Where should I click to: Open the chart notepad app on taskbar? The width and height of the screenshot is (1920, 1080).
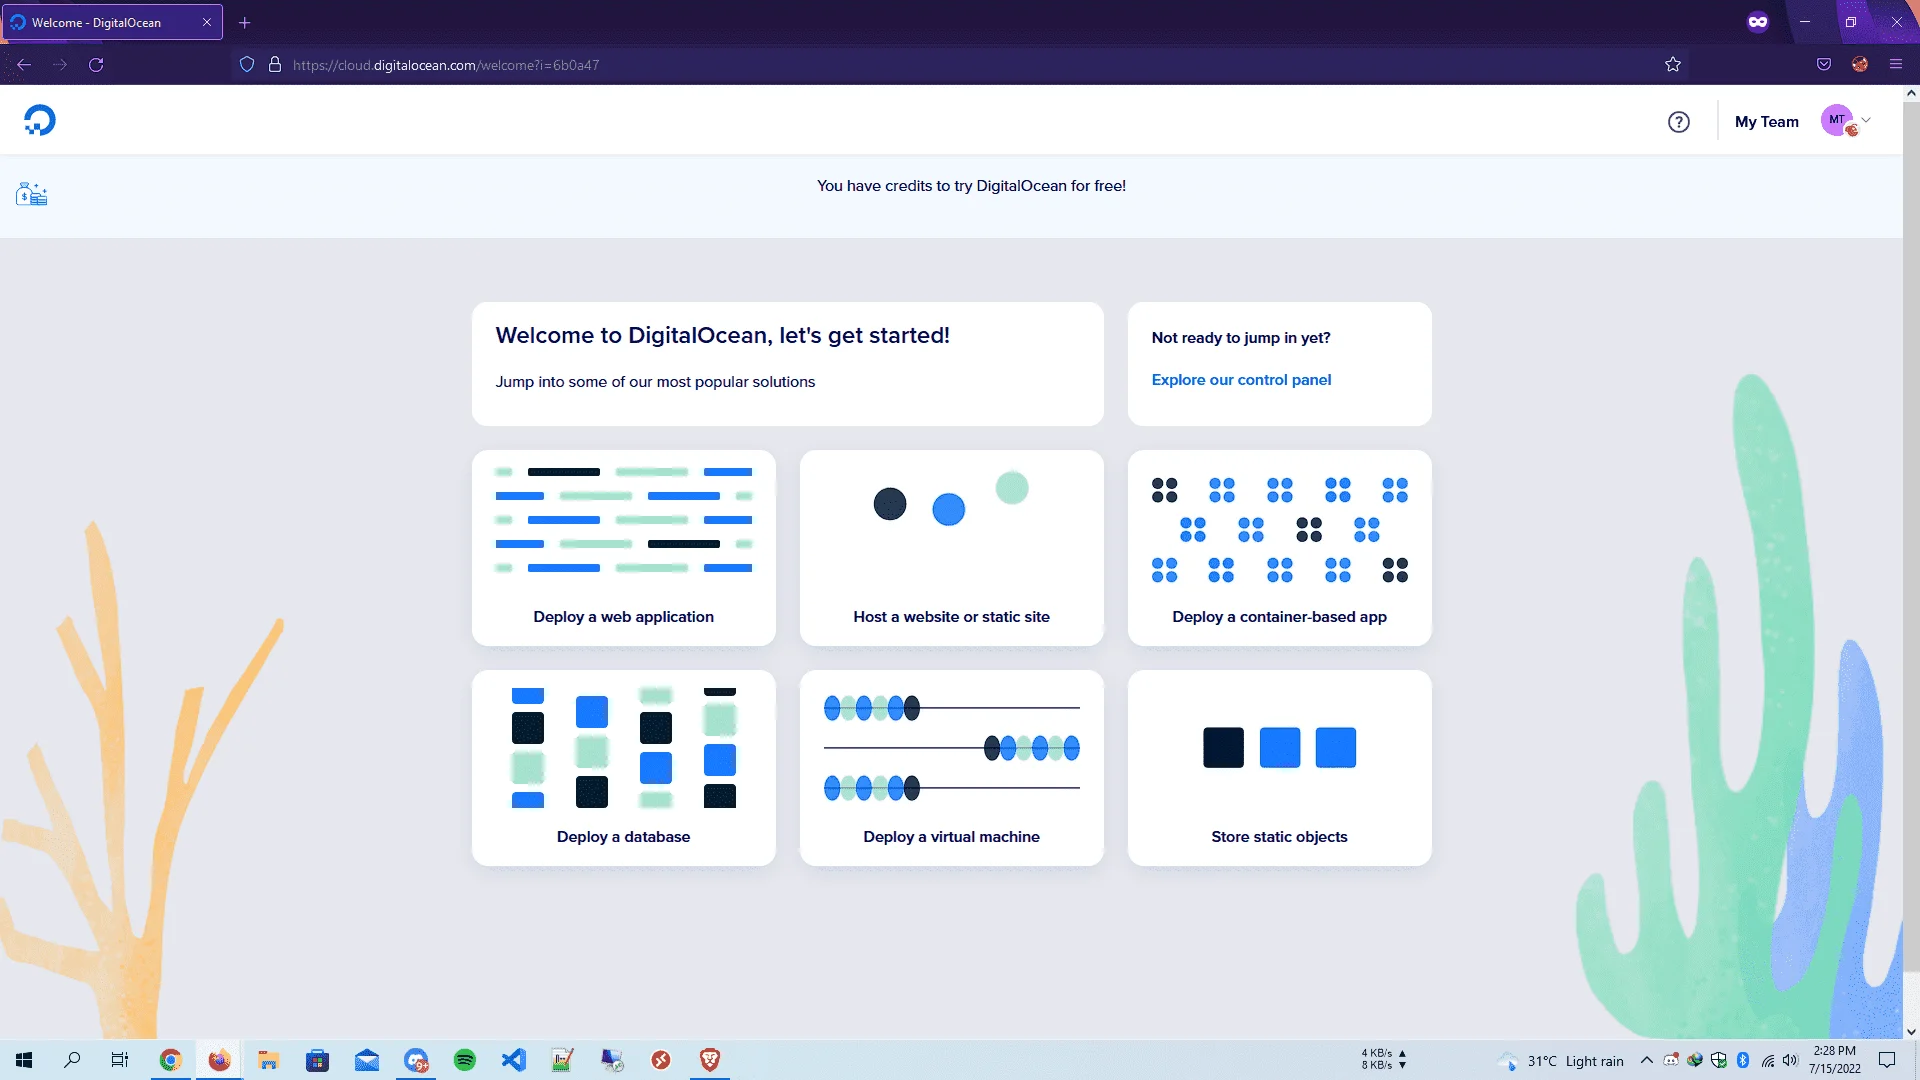(563, 1060)
